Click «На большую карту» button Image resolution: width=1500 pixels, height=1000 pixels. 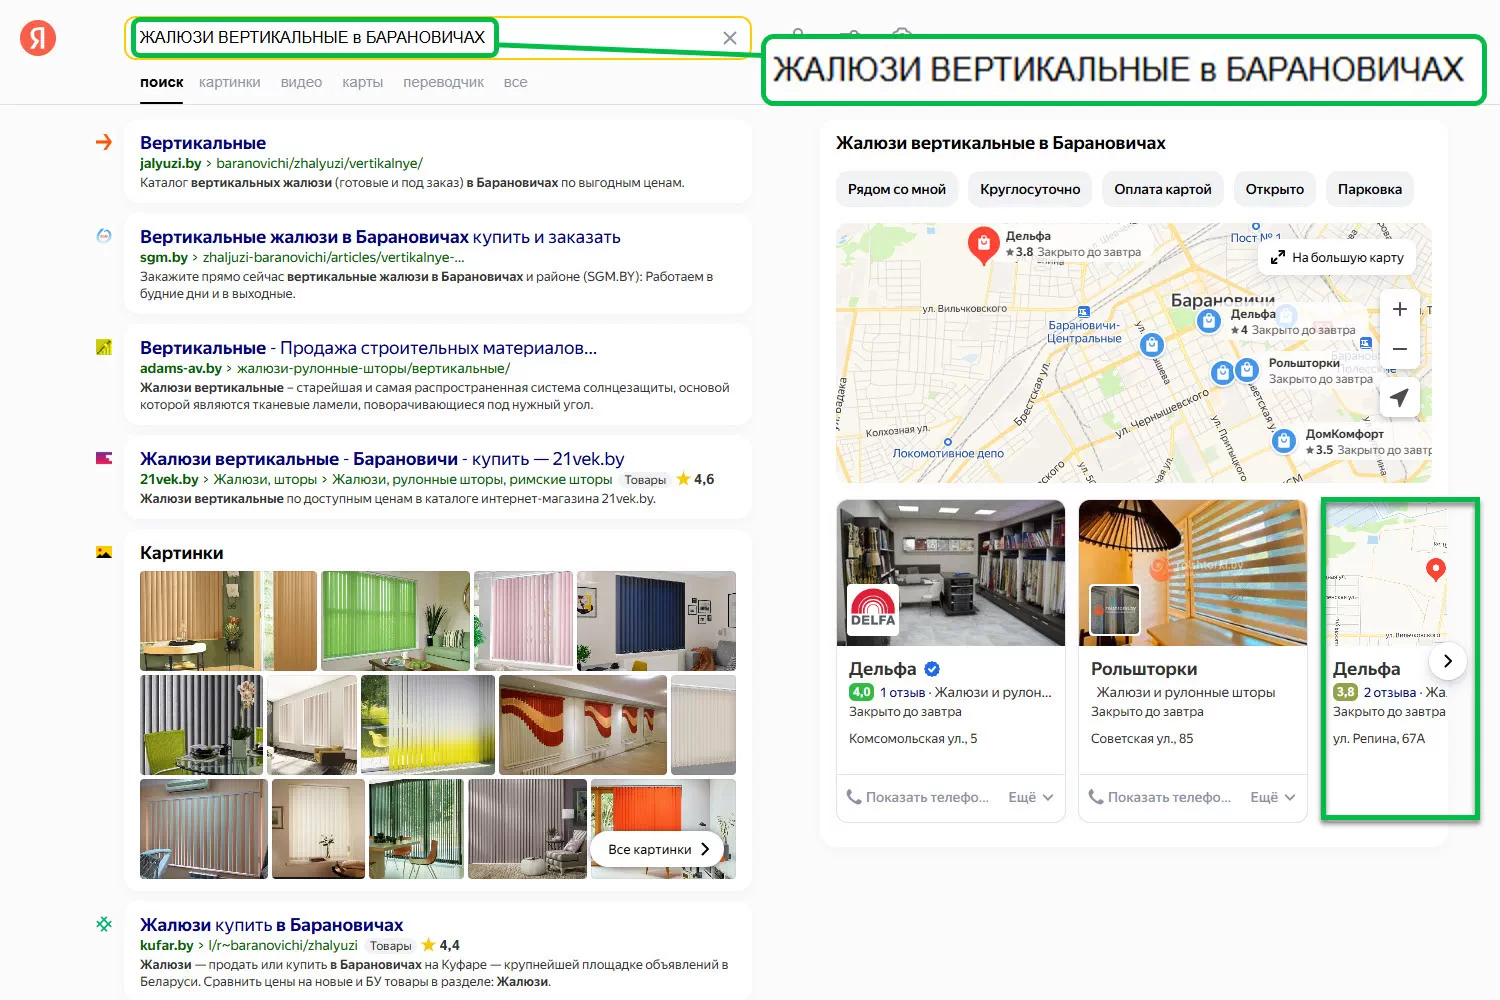click(1337, 257)
